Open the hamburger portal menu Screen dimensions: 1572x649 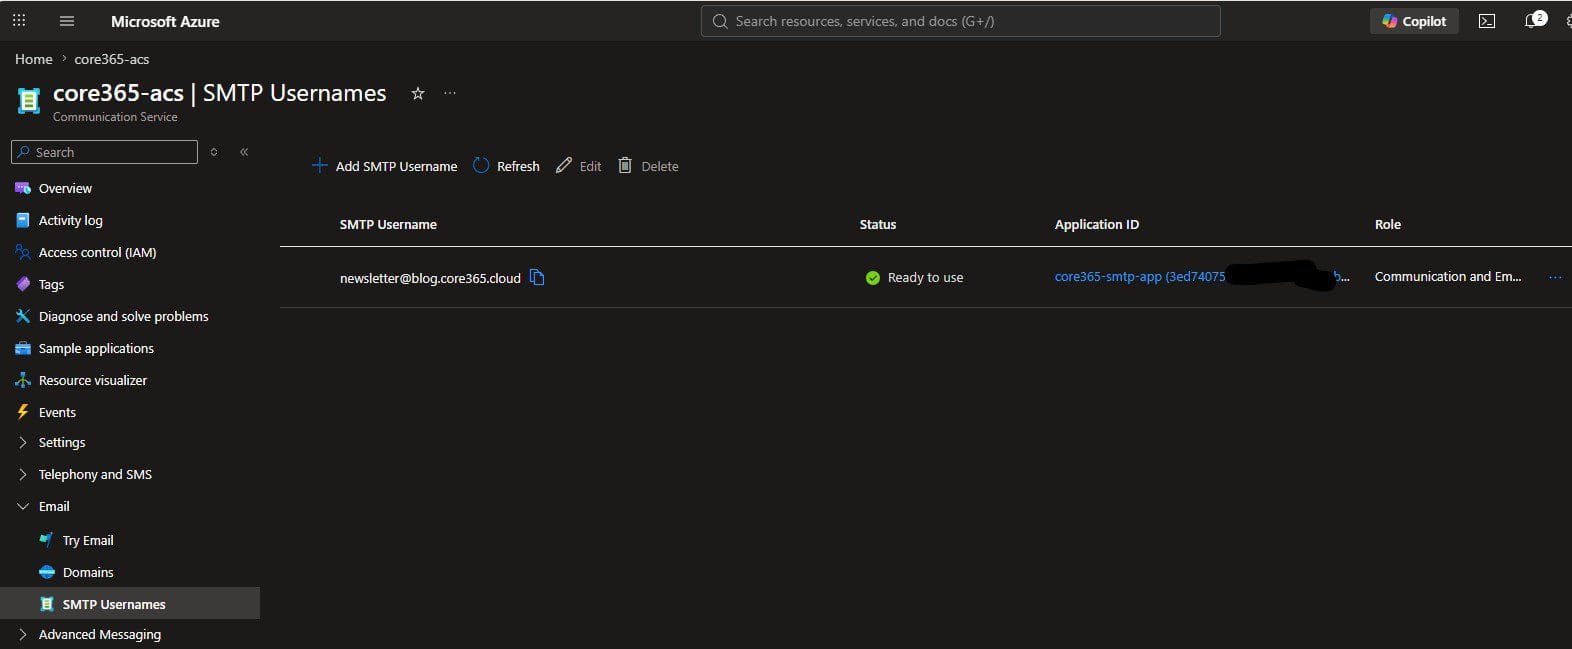click(x=67, y=21)
